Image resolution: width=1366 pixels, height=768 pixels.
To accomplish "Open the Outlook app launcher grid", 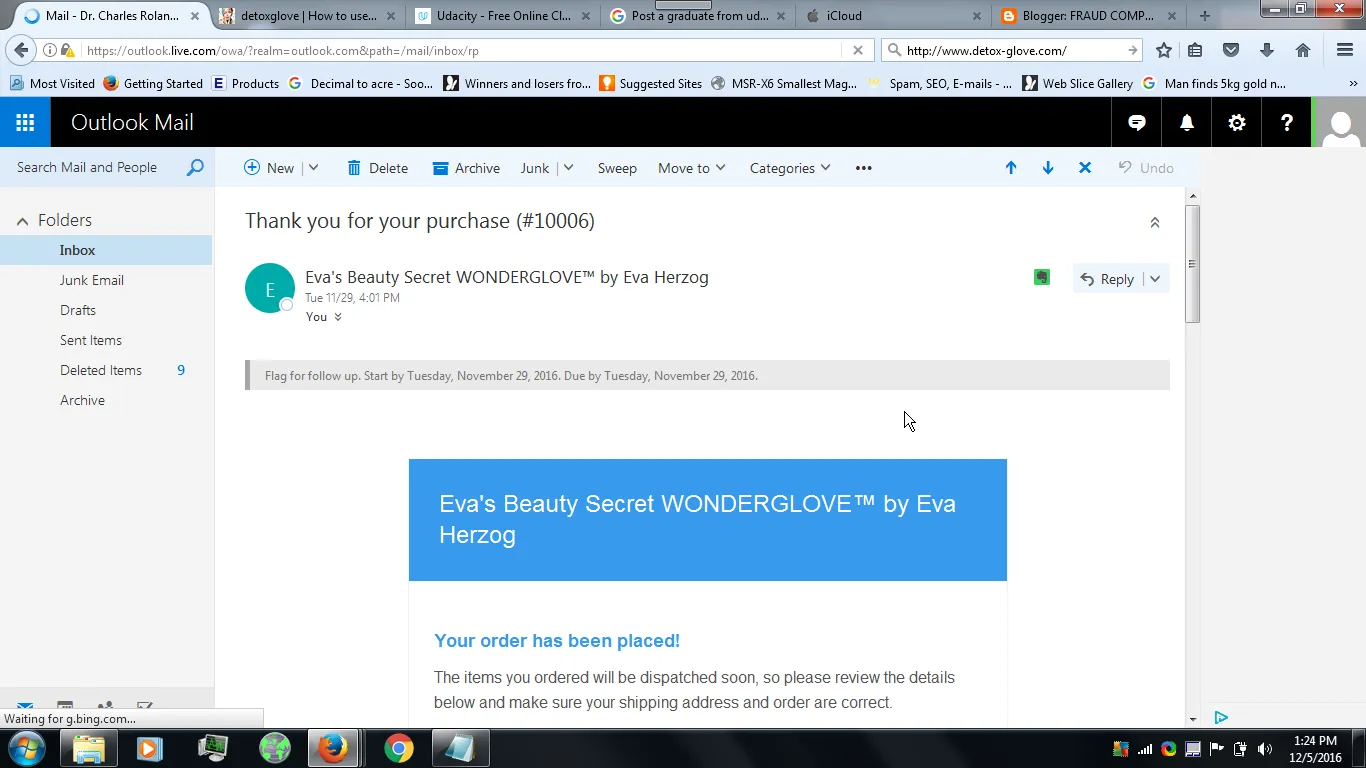I will (25, 123).
